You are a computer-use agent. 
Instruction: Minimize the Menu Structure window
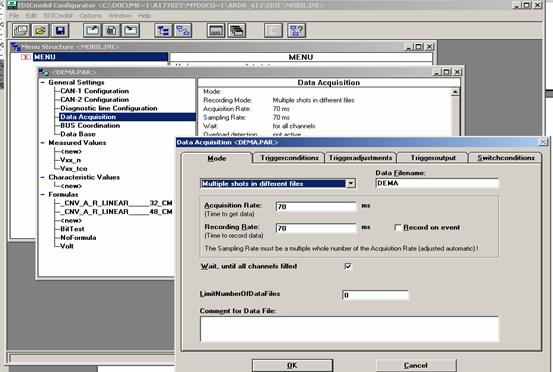point(408,47)
